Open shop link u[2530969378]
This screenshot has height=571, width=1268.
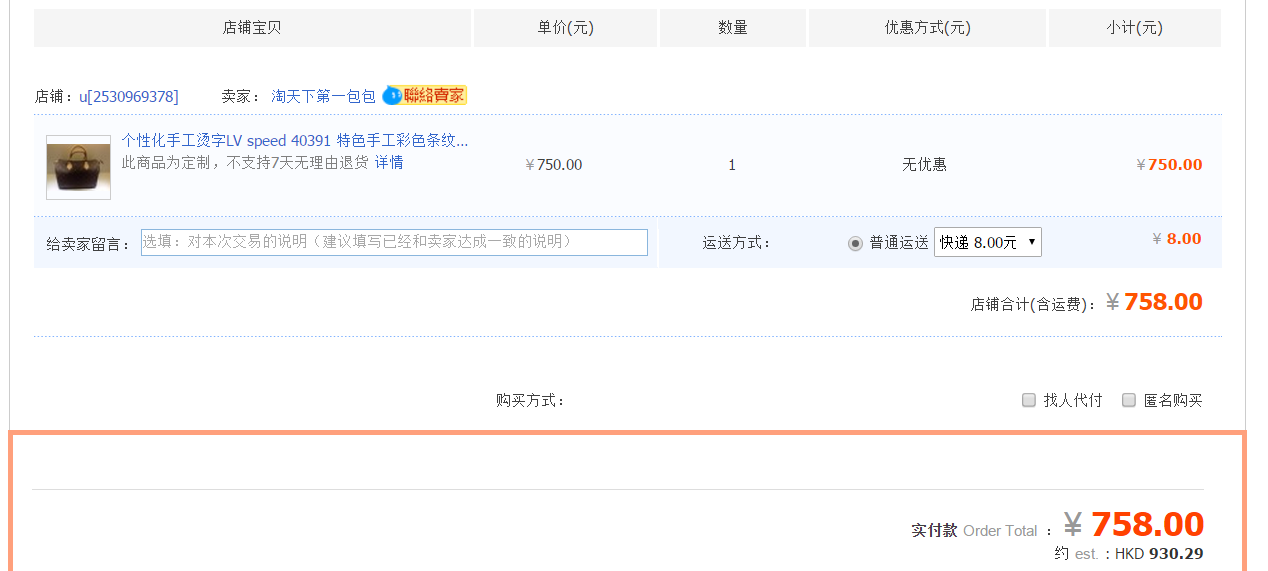[129, 97]
